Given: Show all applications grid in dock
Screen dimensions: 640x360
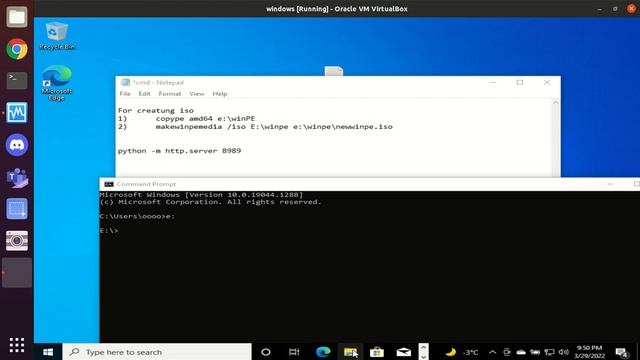Looking at the screenshot, I should coord(17,345).
